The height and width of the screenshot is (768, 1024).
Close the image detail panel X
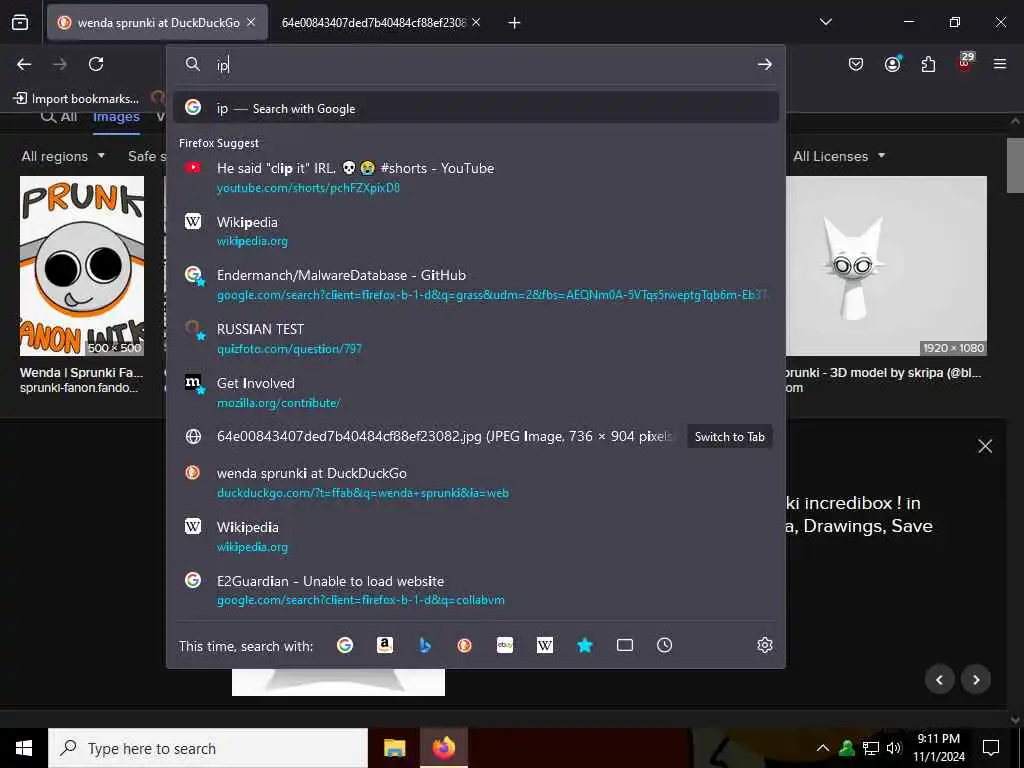(x=985, y=446)
